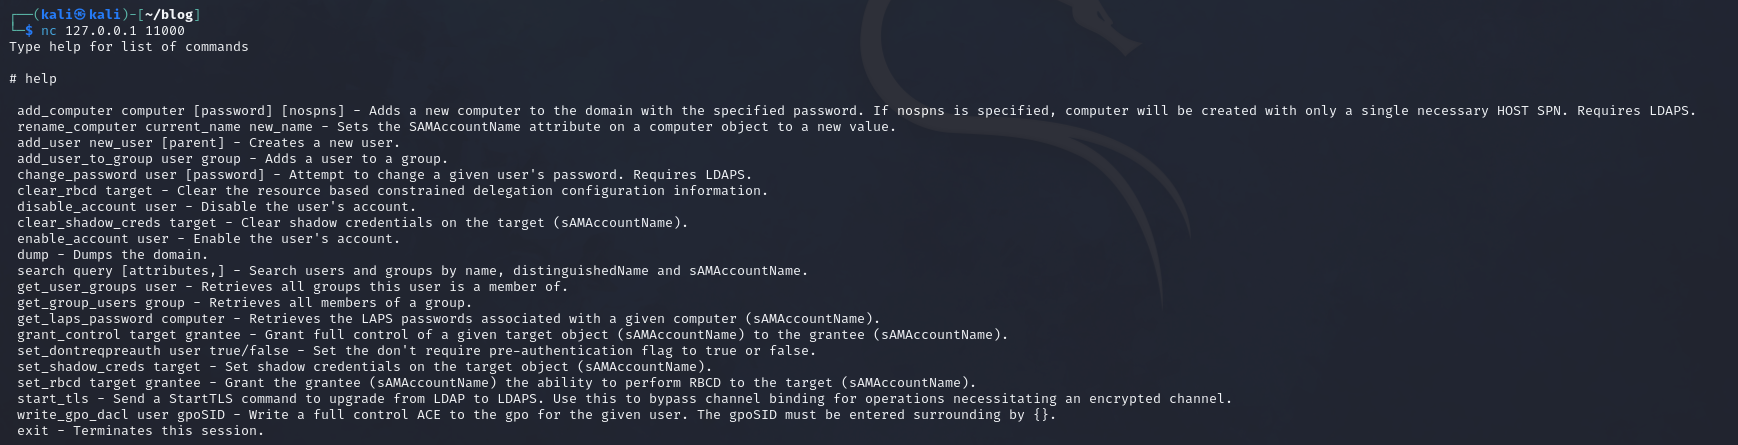Click the dump command word
Screen dimensions: 1738x445
pos(33,255)
